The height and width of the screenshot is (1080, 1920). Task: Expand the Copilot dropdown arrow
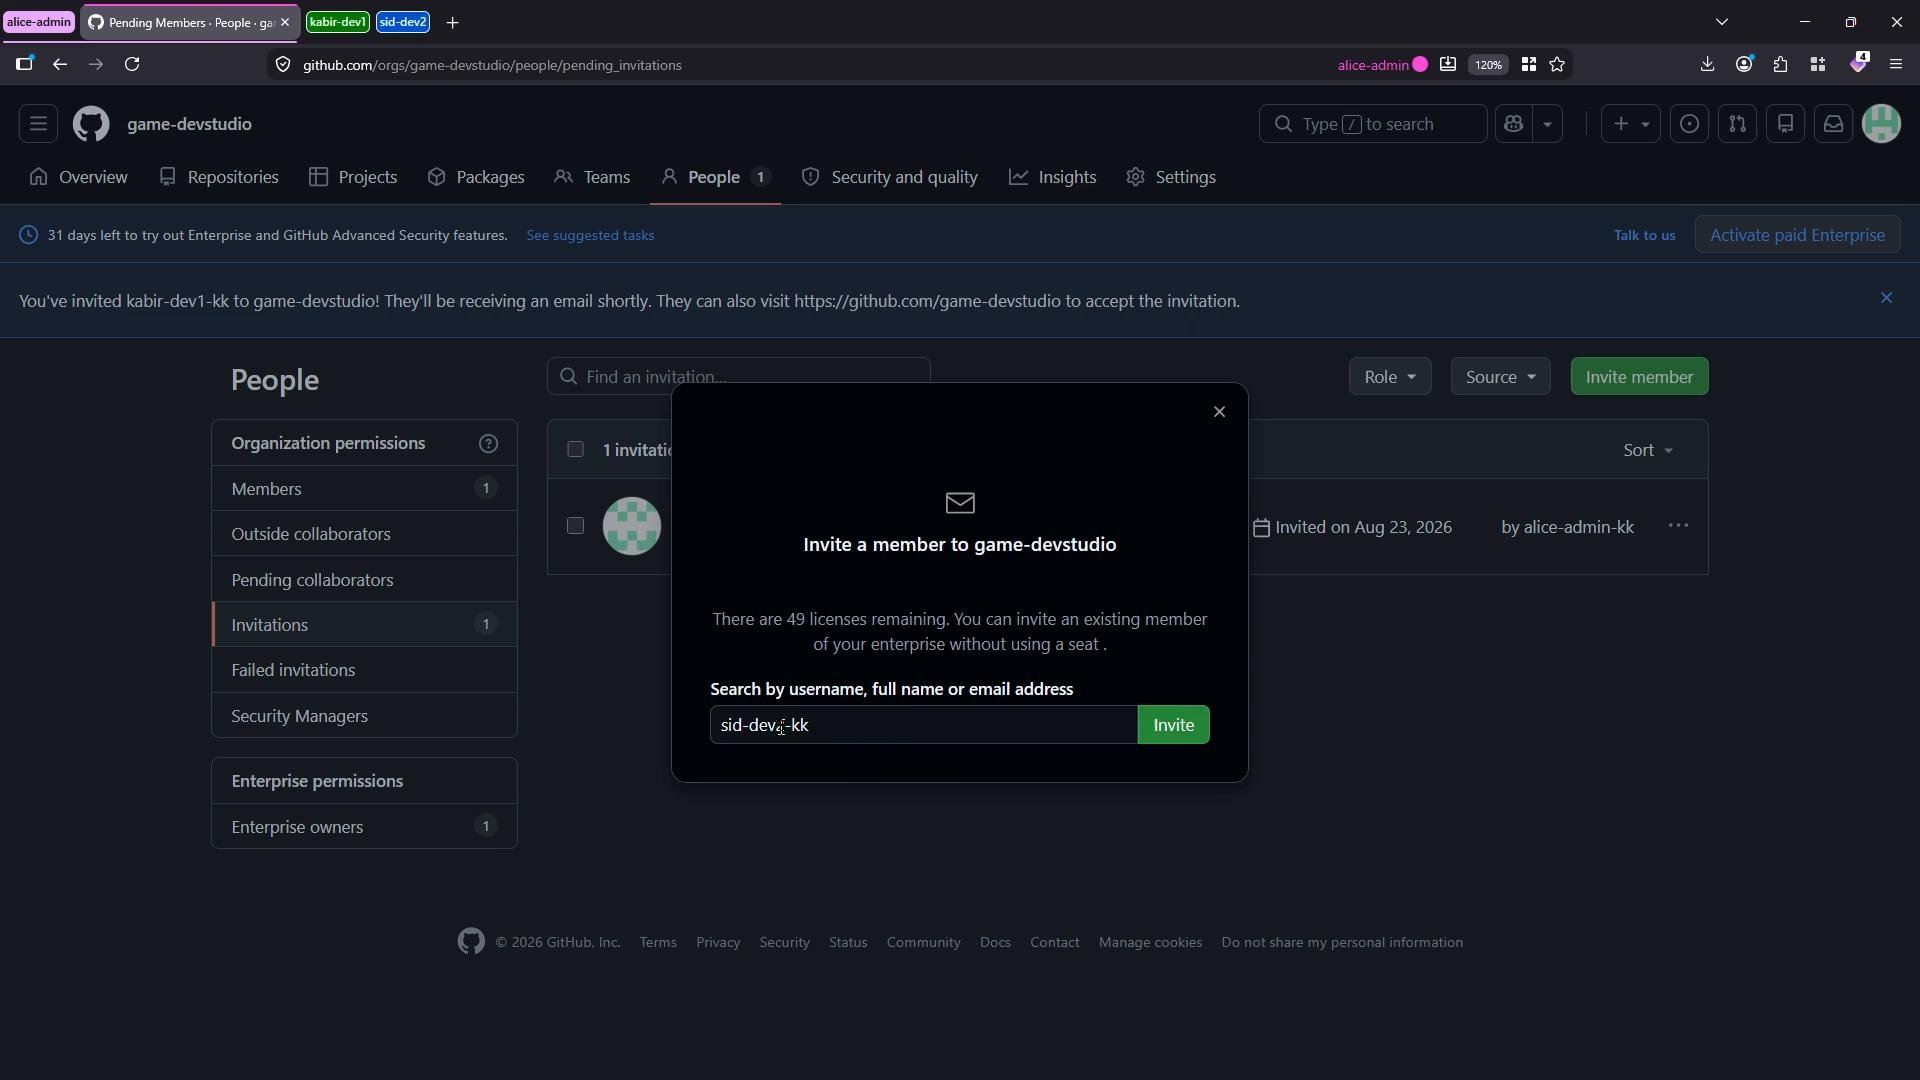pyautogui.click(x=1547, y=124)
